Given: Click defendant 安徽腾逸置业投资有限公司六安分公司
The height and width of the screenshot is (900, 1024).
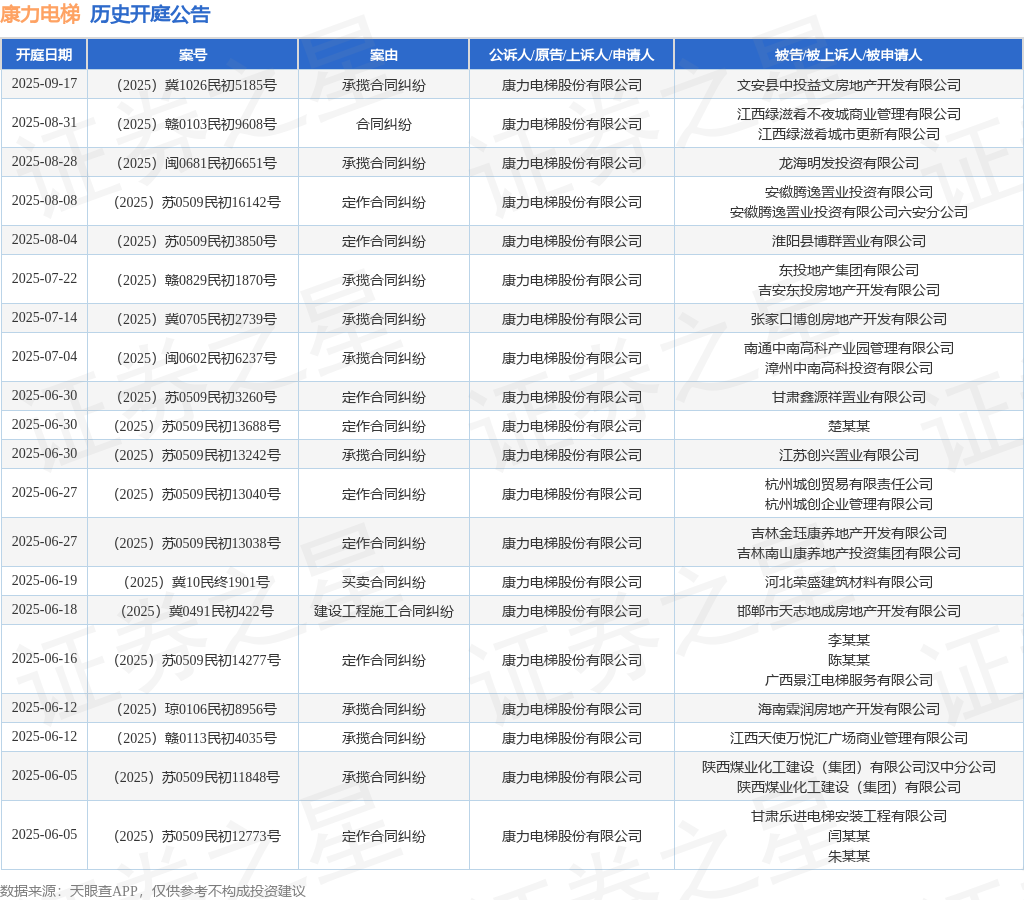Looking at the screenshot, I should (x=848, y=212).
